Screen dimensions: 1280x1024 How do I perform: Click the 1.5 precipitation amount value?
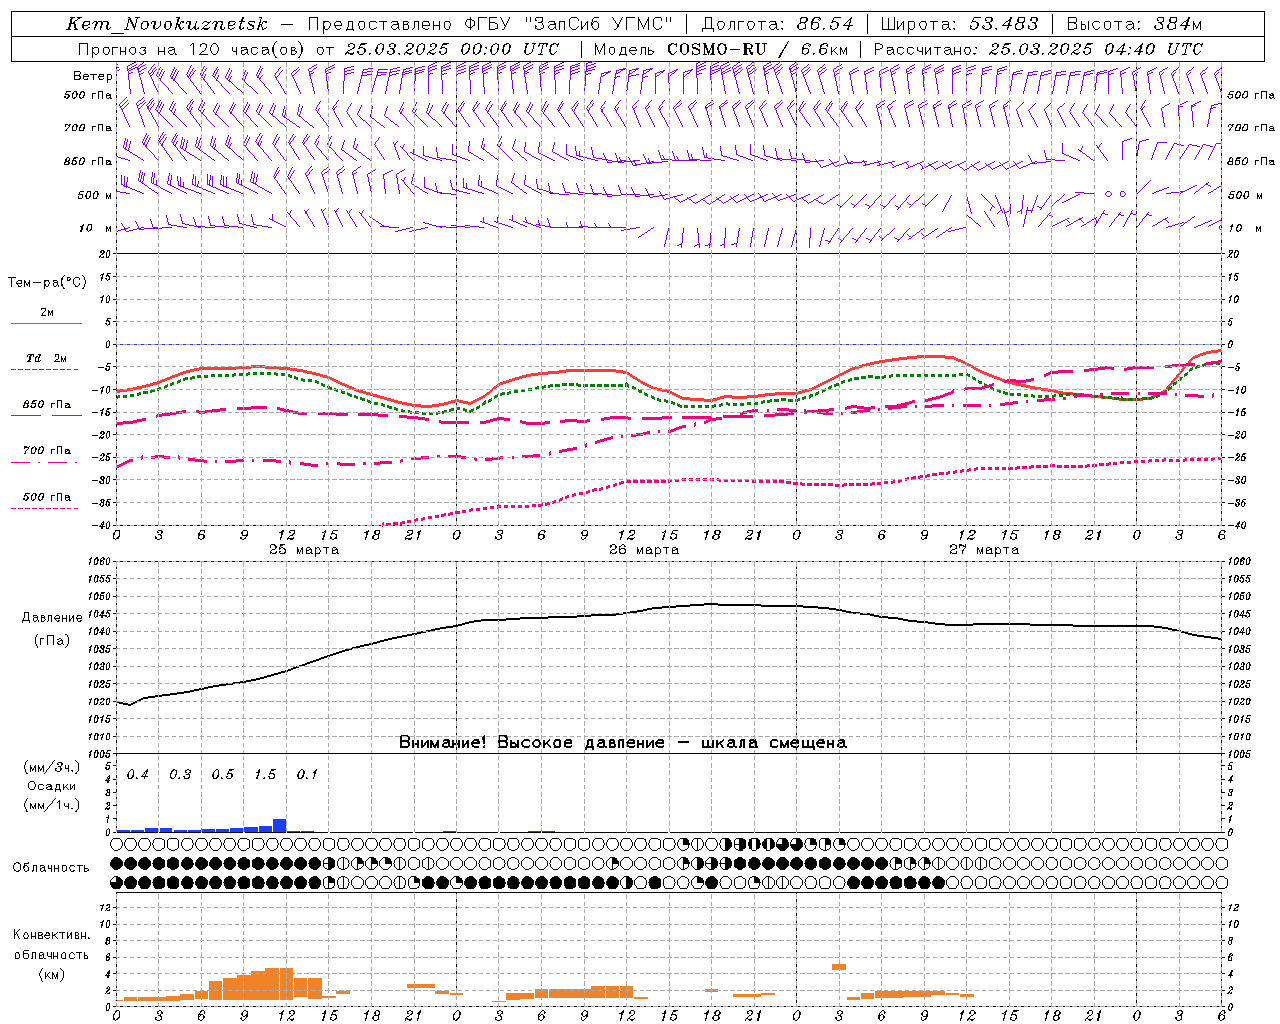(265, 775)
